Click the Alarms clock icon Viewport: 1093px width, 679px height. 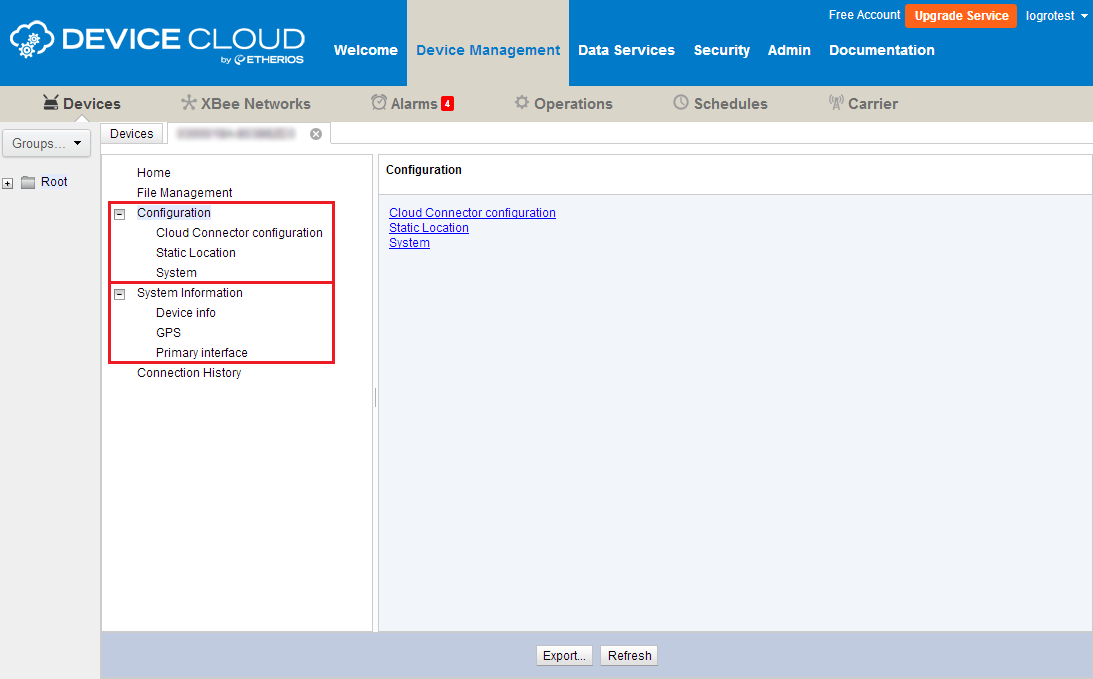click(x=379, y=102)
